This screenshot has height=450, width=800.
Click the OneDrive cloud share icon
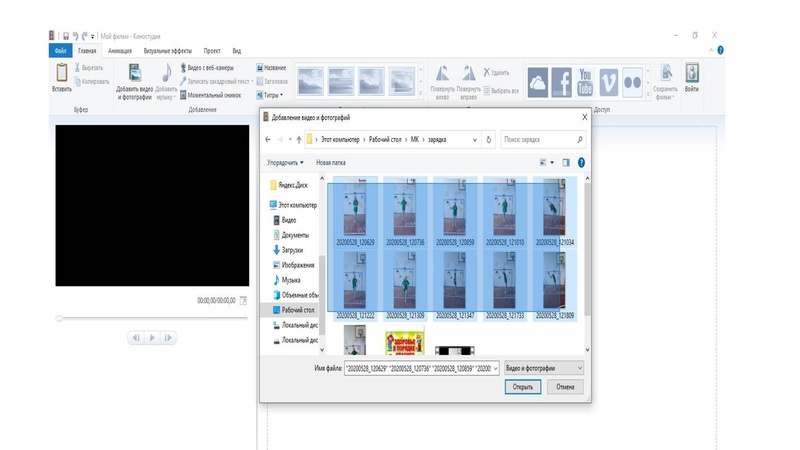538,81
